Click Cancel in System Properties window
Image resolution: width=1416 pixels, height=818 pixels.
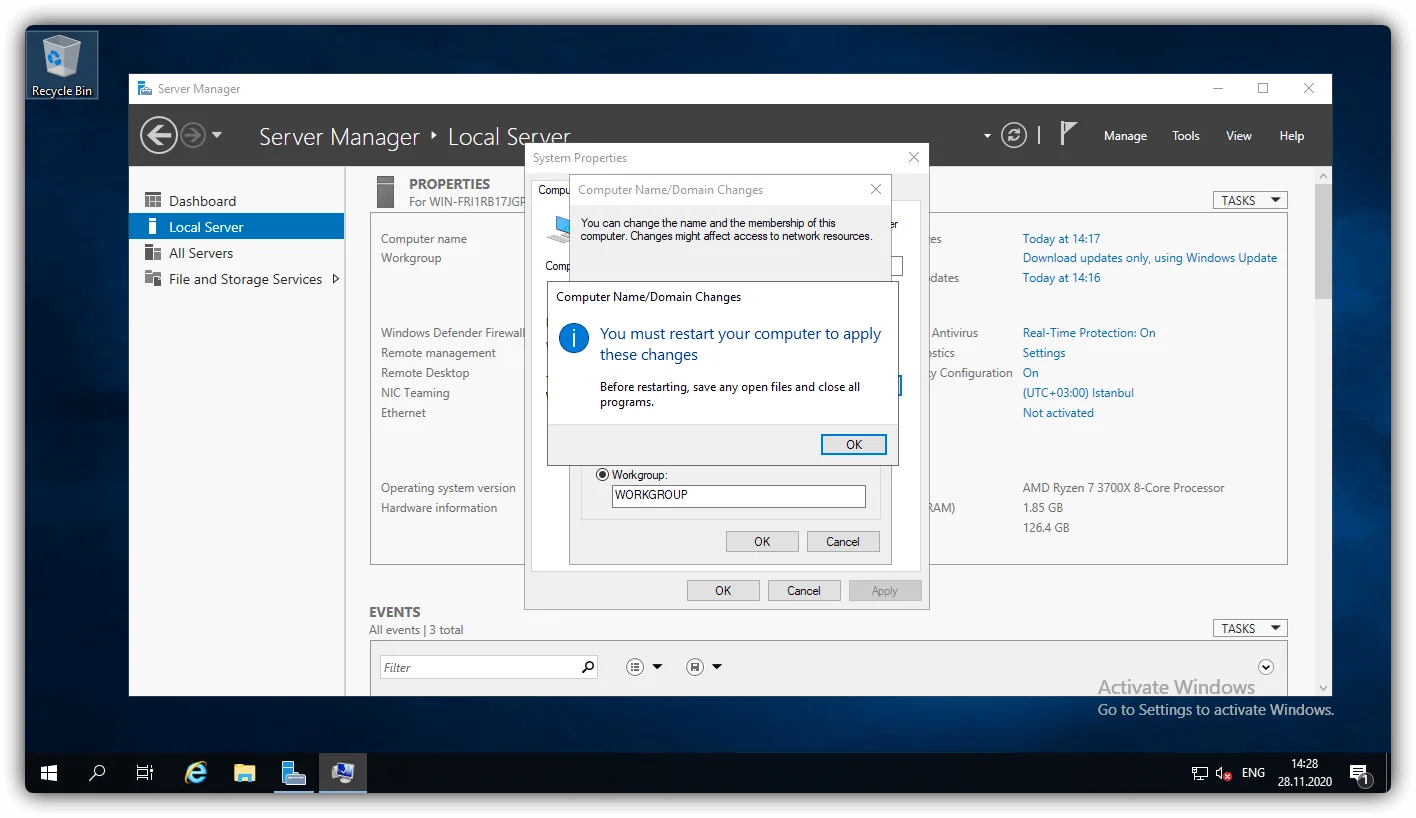point(804,591)
